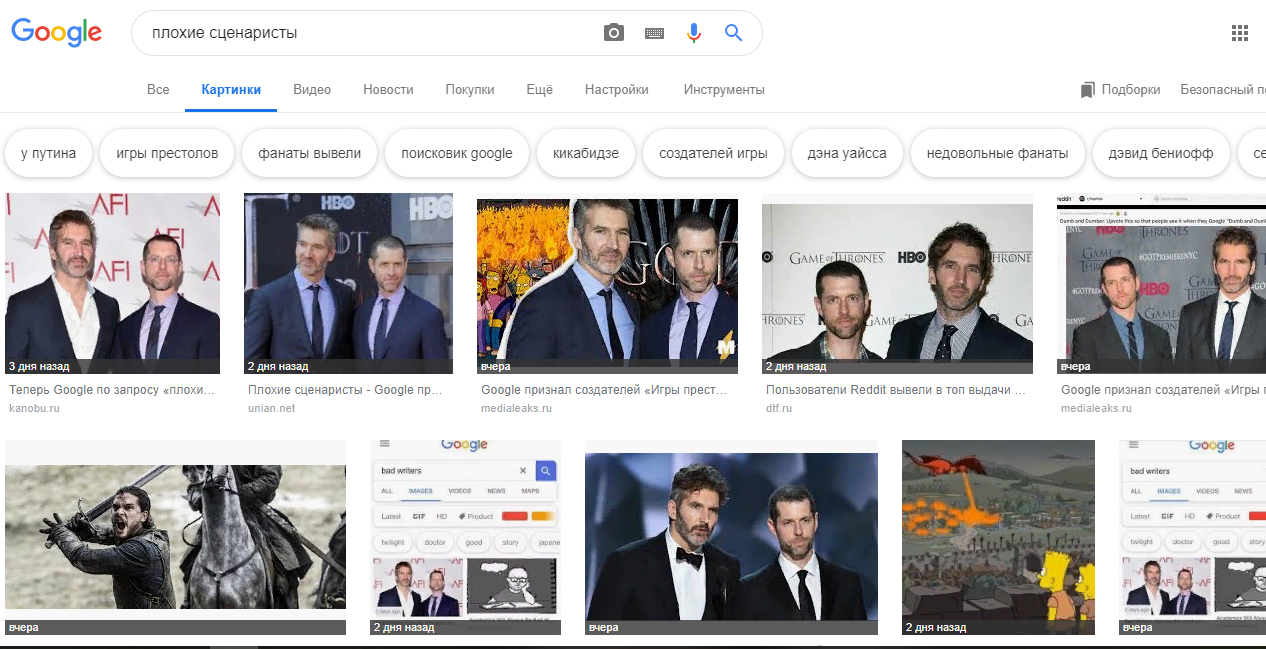Start voice search with the microphone
The image size is (1266, 649).
click(x=693, y=33)
